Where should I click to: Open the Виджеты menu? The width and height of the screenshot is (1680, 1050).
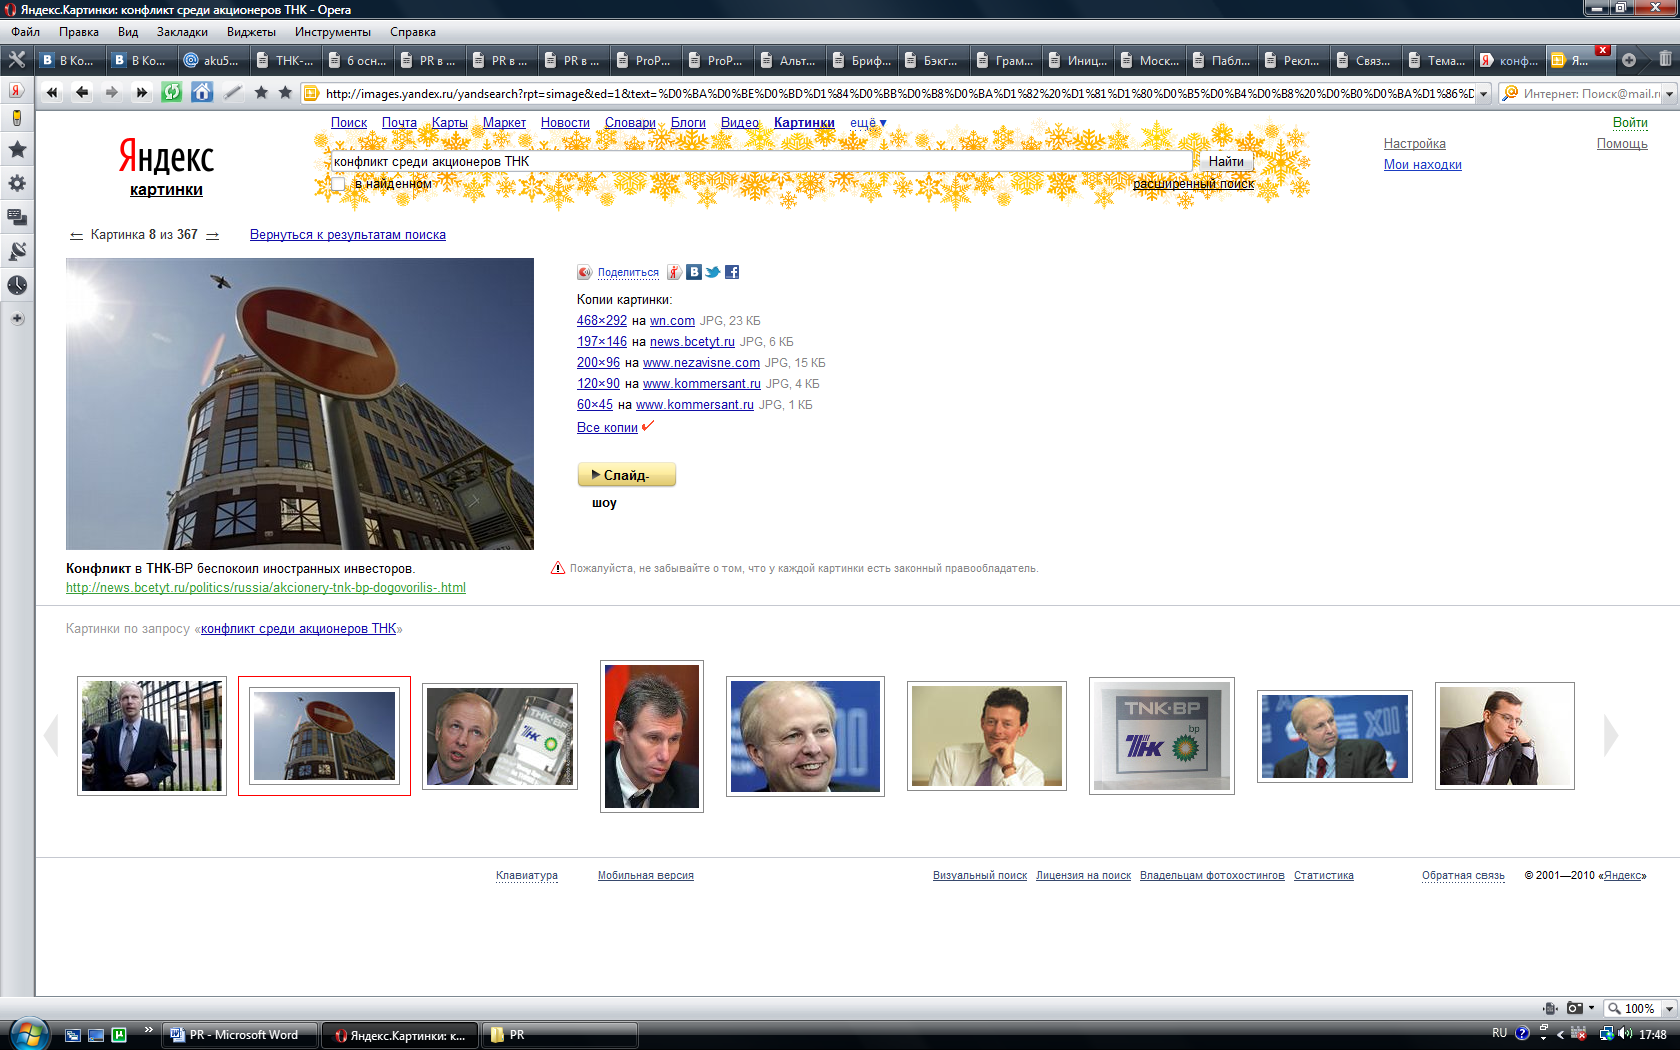click(x=251, y=32)
